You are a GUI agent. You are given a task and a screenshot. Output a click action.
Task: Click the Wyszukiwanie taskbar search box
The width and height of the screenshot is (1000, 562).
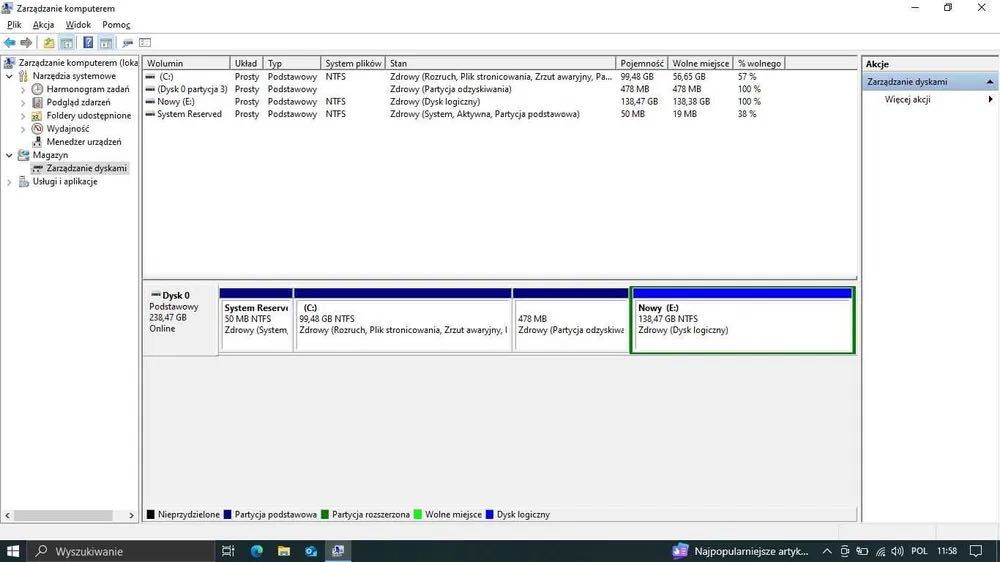pos(121,551)
